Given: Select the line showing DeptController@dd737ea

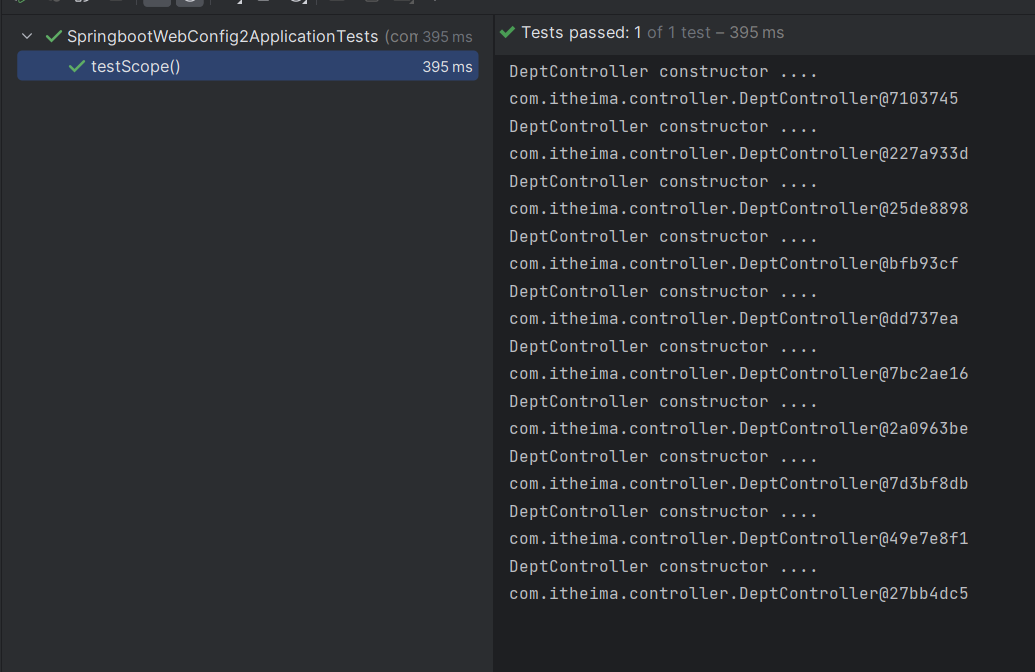Looking at the screenshot, I should pos(733,319).
